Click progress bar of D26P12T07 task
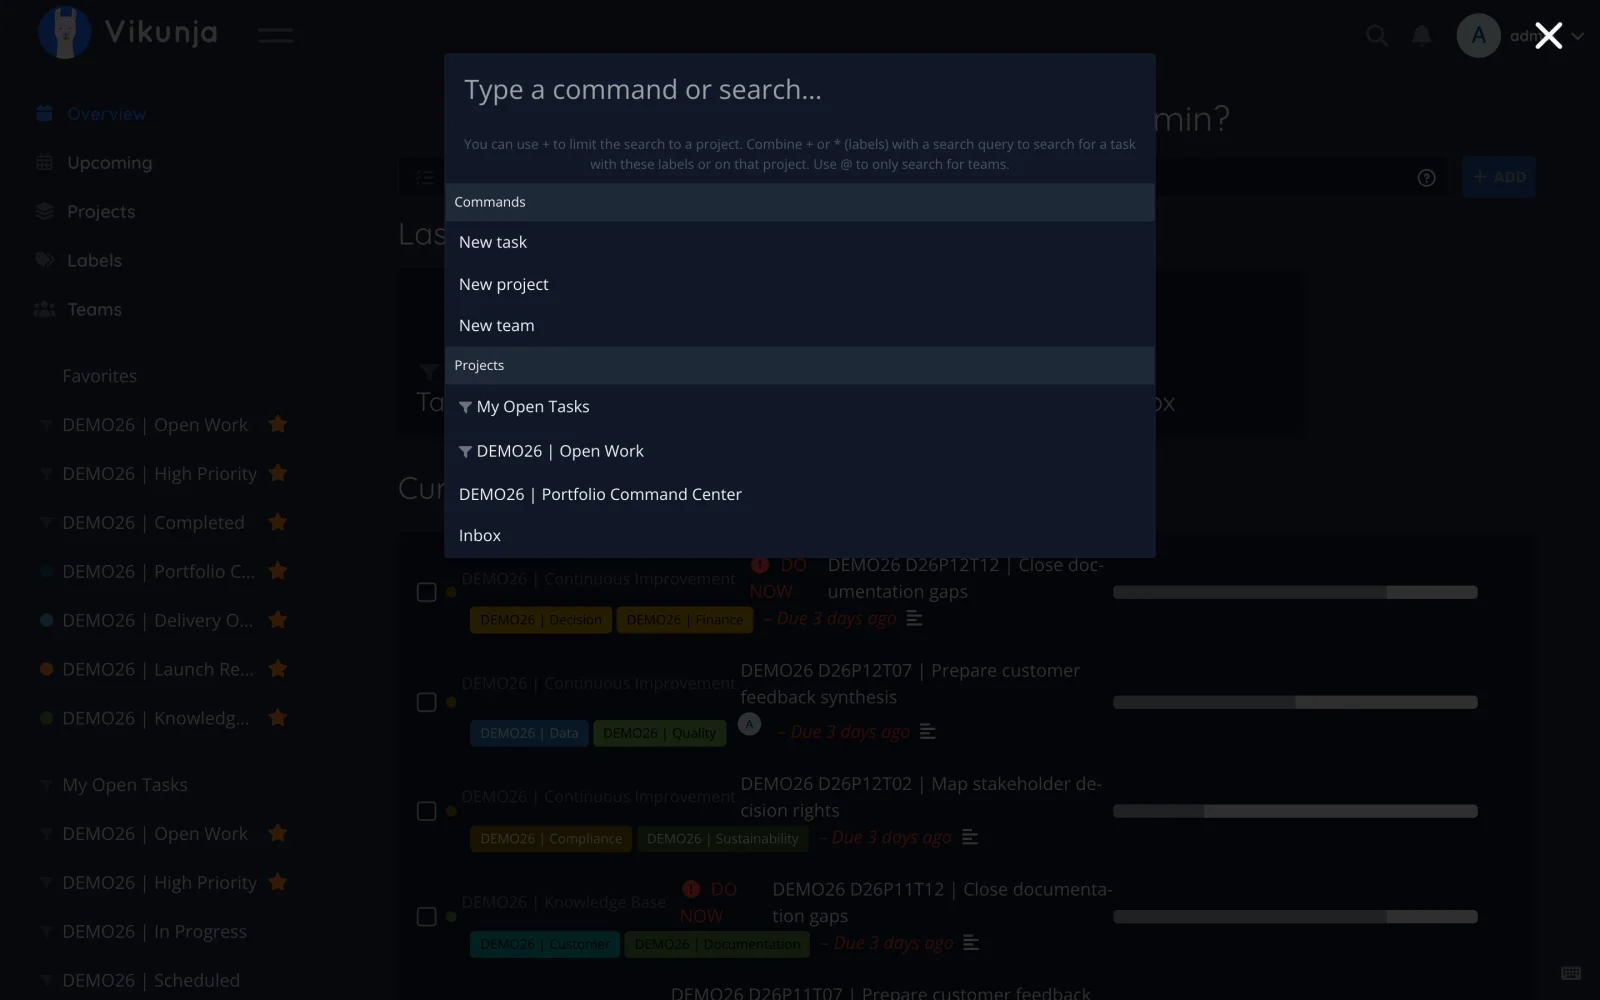 [1295, 702]
